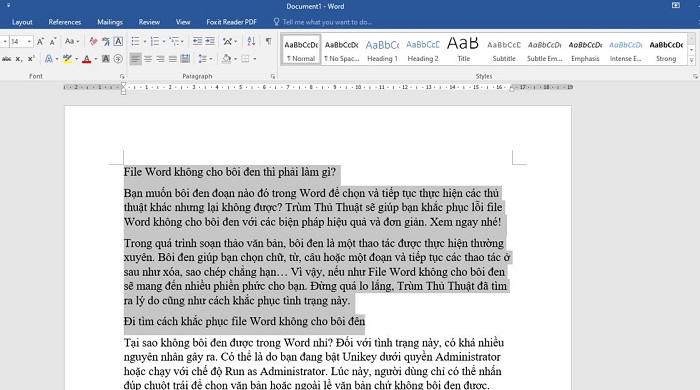The width and height of the screenshot is (700, 390).
Task: Apply the Normal style
Action: point(301,50)
